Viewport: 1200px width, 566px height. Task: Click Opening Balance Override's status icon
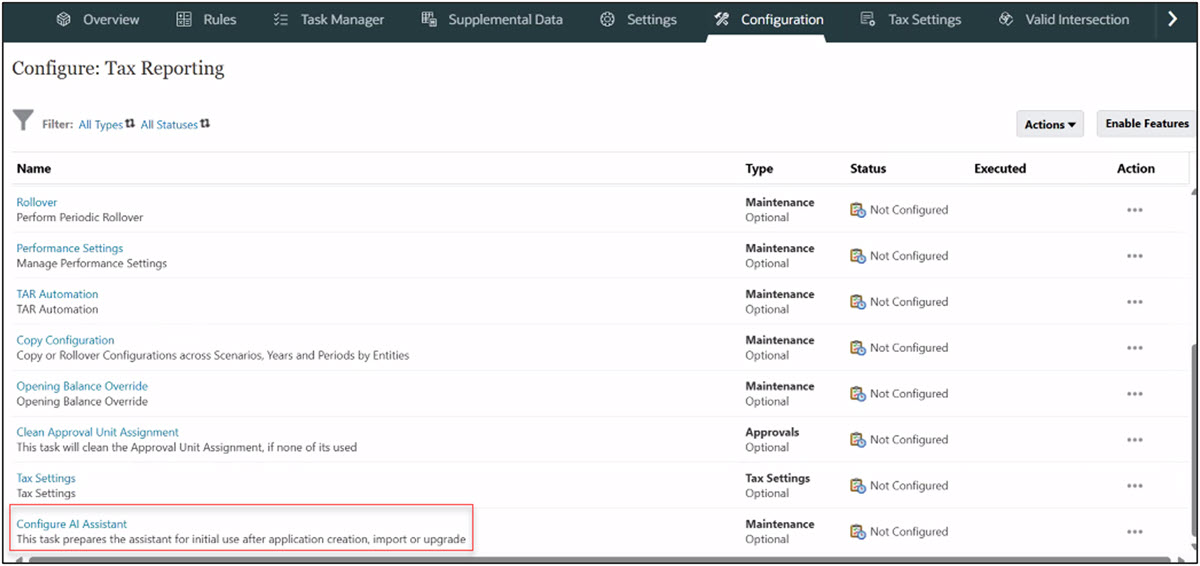[x=858, y=394]
